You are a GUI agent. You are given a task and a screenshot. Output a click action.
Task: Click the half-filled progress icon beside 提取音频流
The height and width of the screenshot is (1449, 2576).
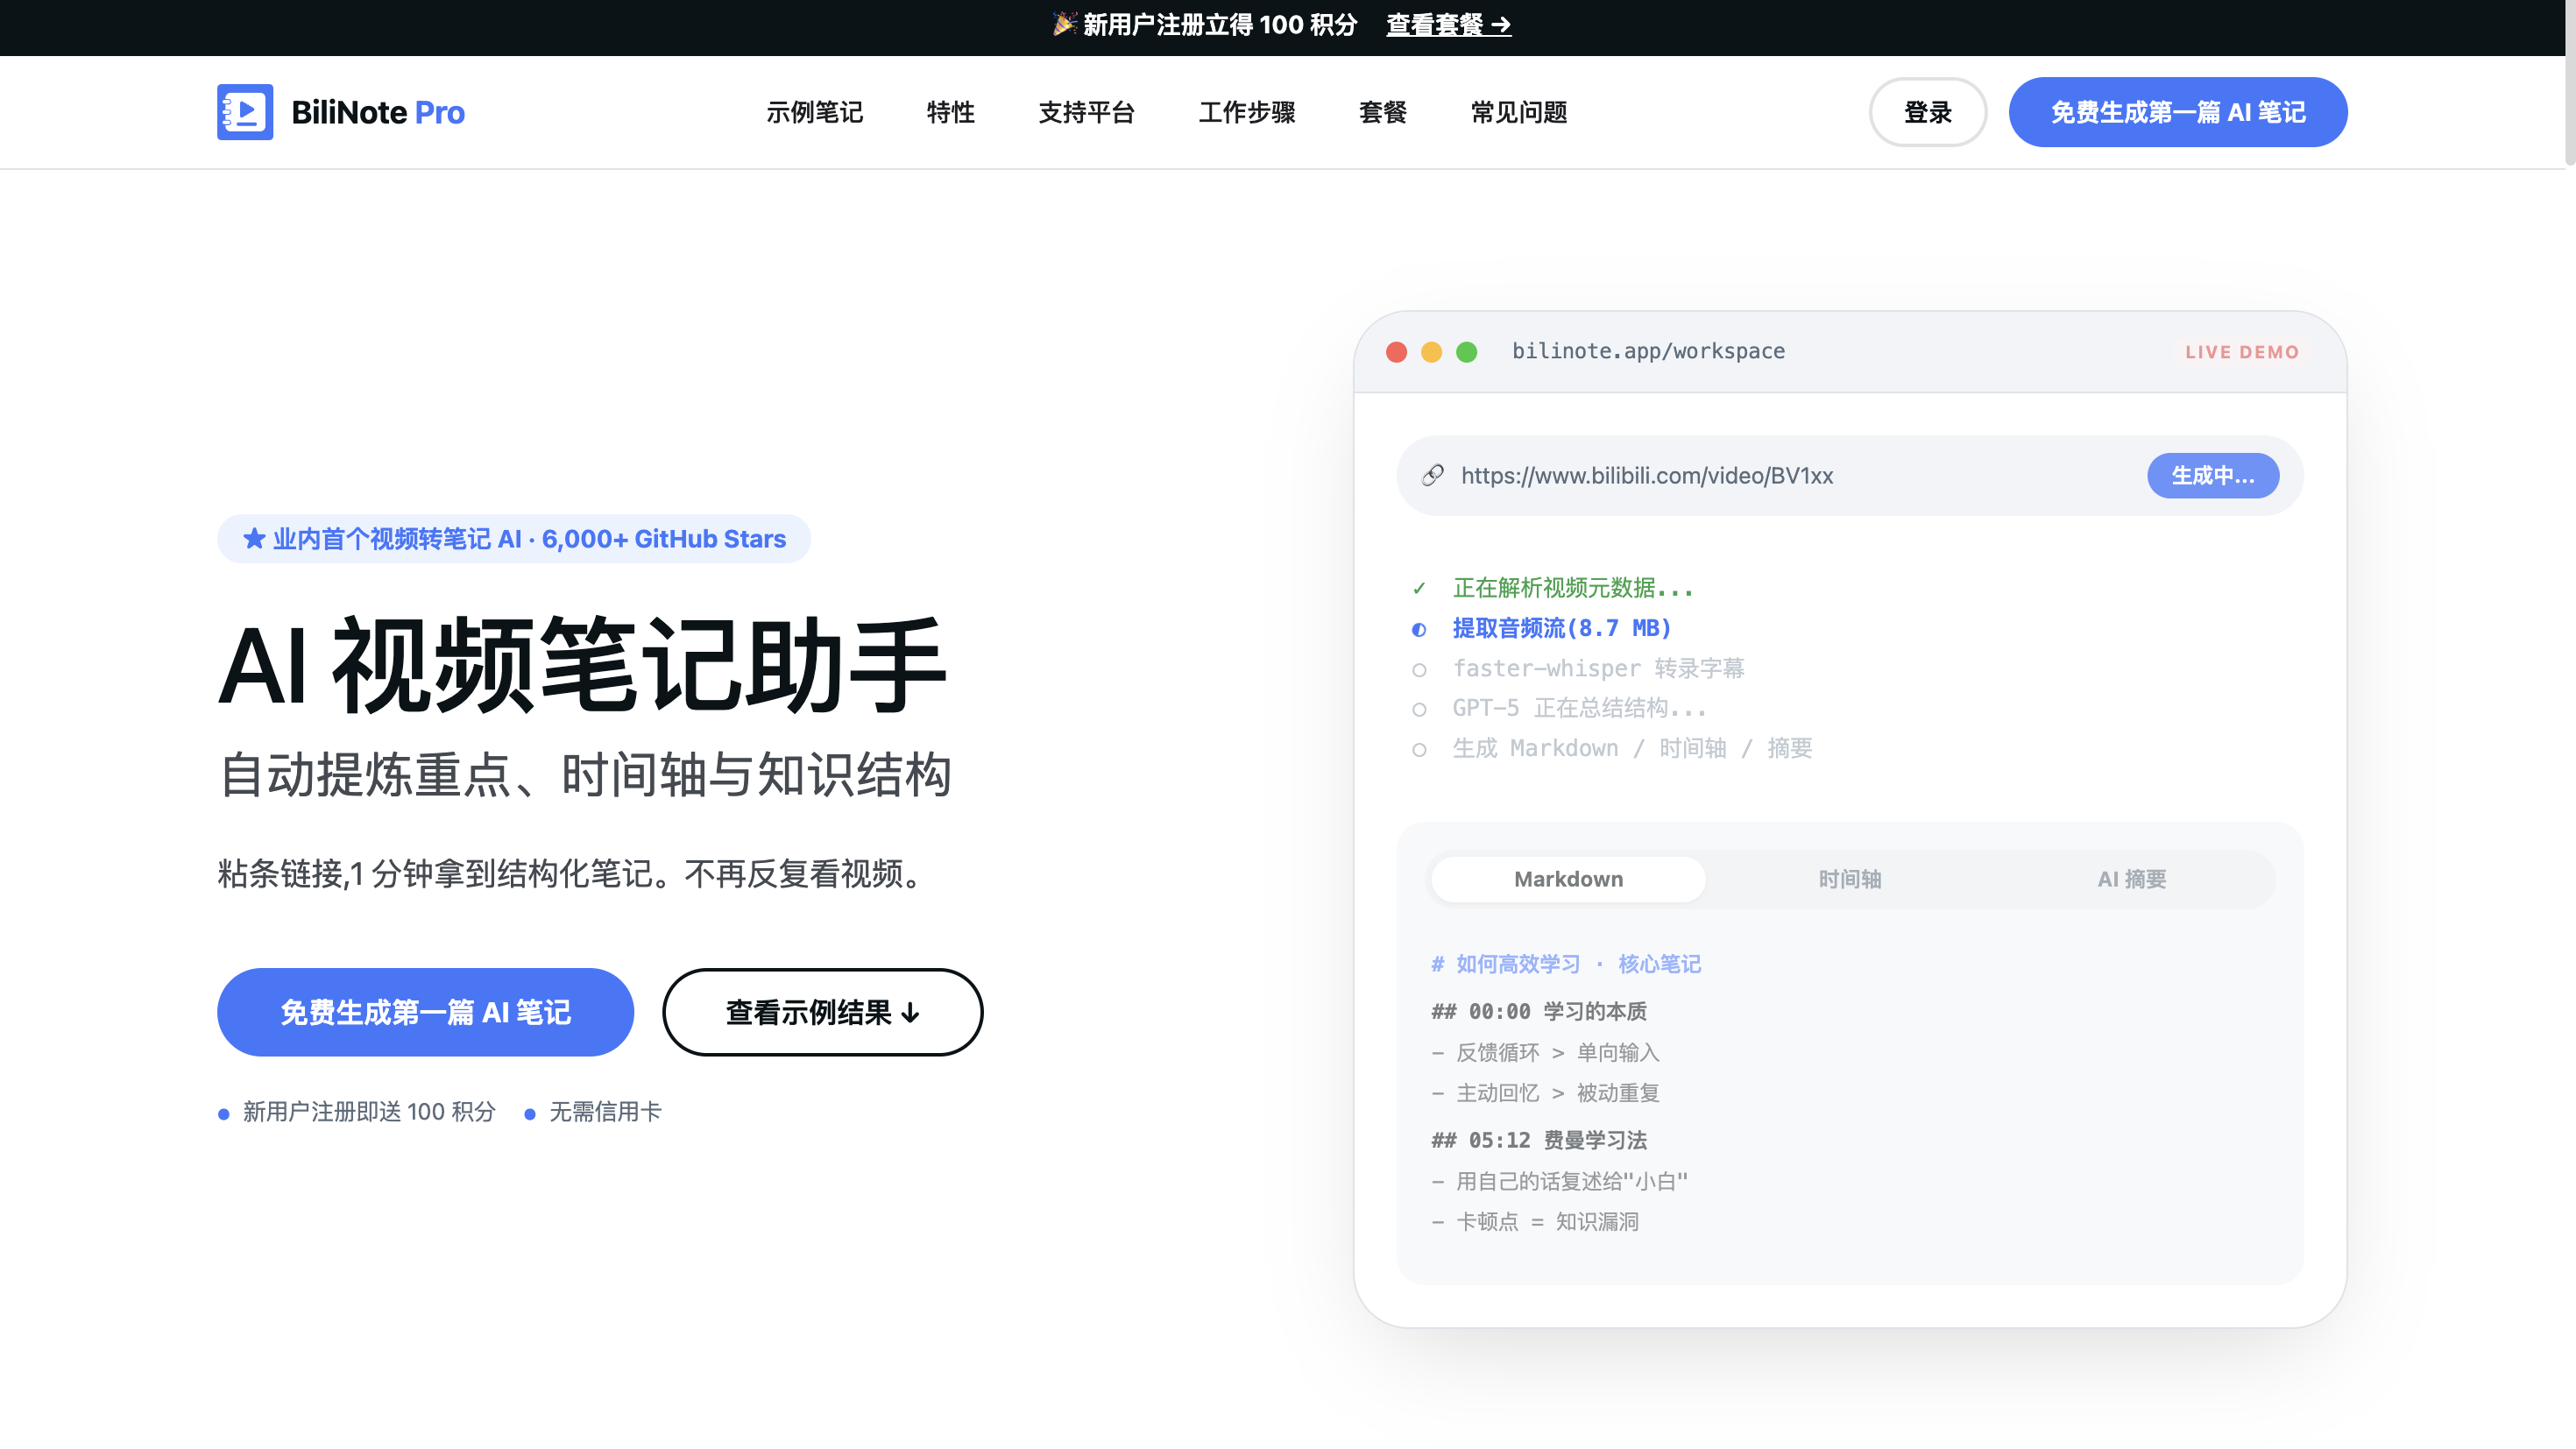(1419, 629)
